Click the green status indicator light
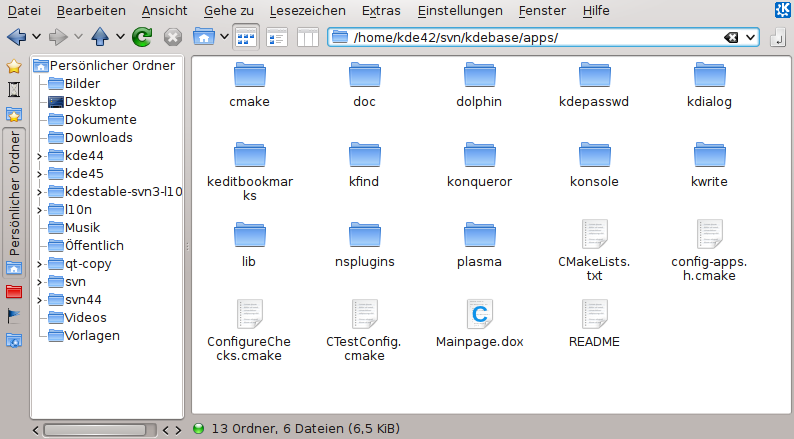The height and width of the screenshot is (439, 794). 198,429
